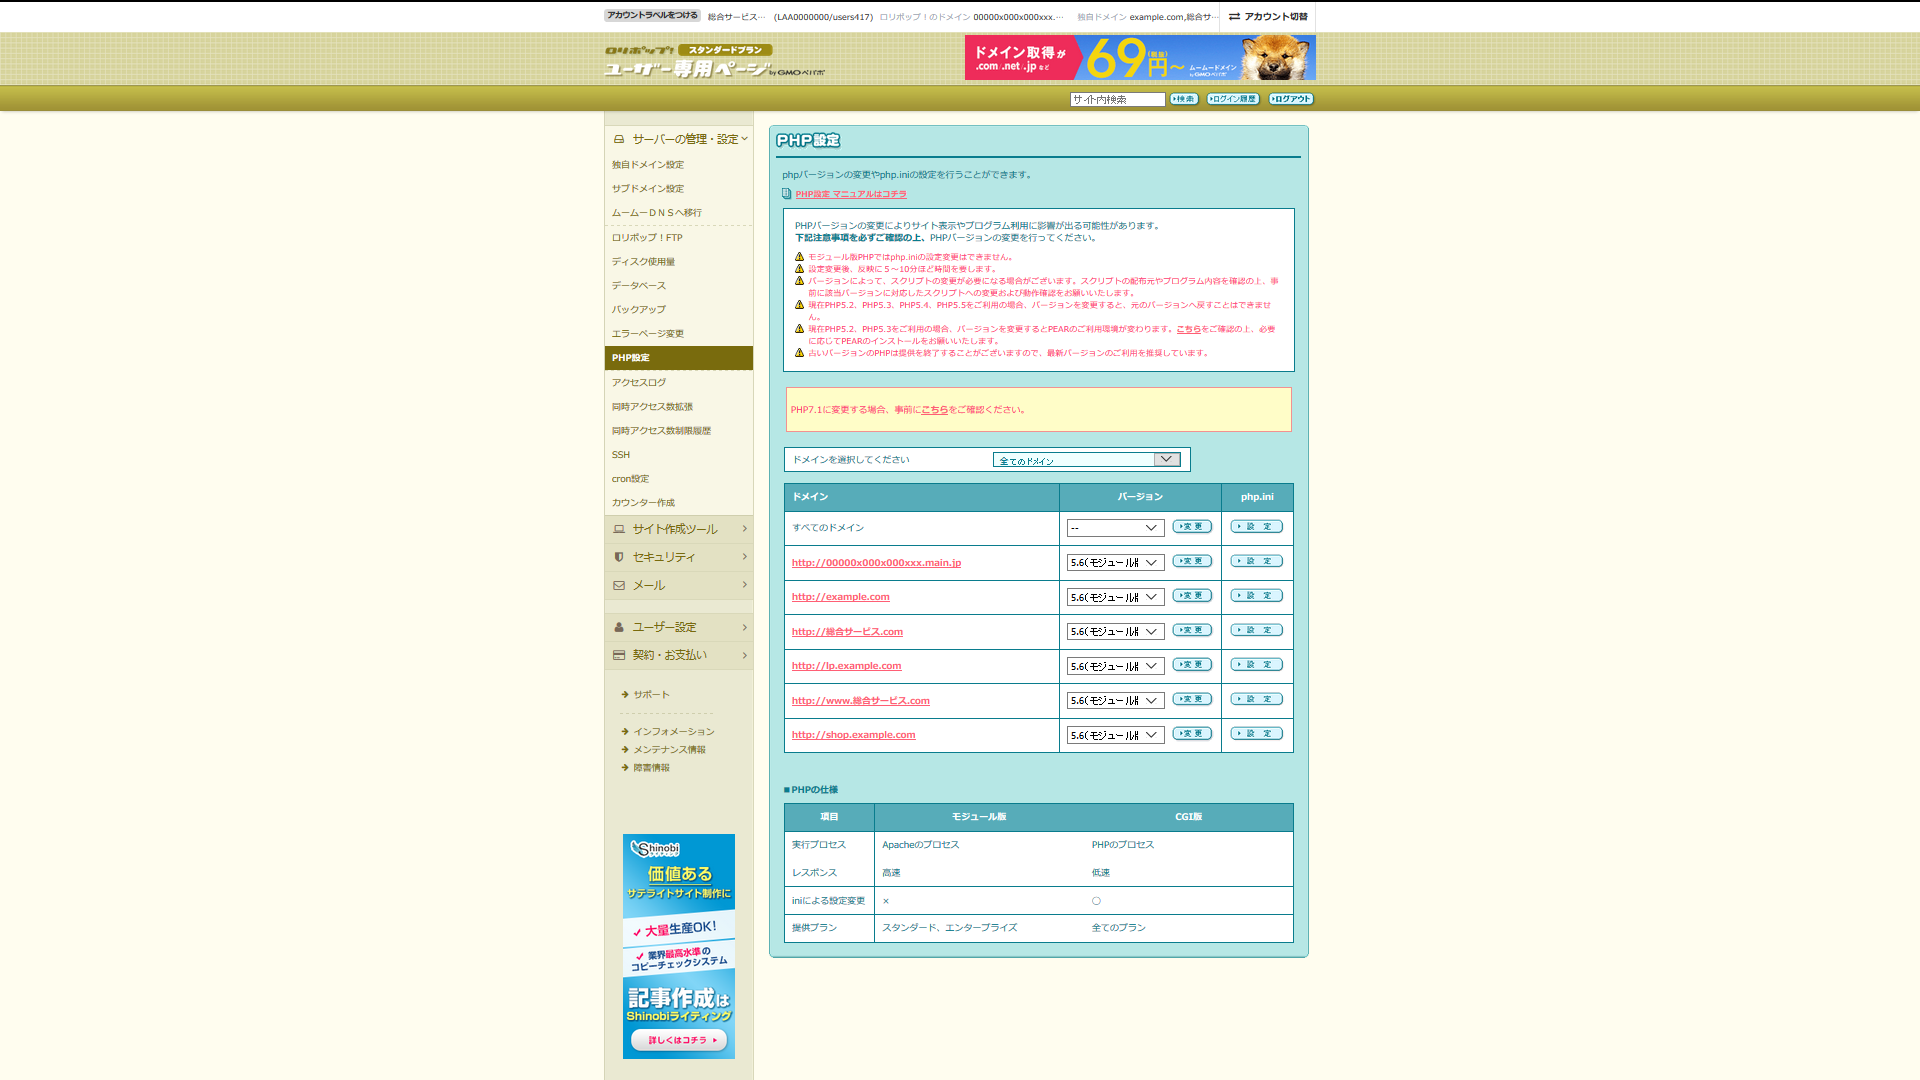
Task: Click the contract and payment card icon
Action: pos(619,655)
